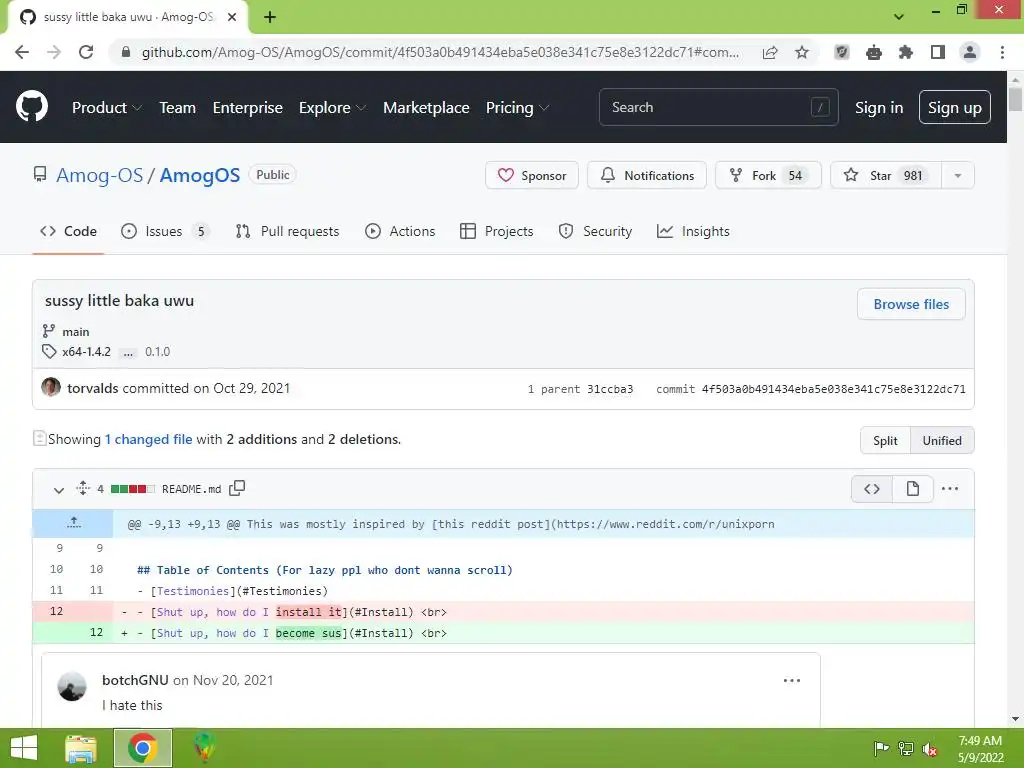Image resolution: width=1024 pixels, height=768 pixels.
Task: Open the Security tab
Action: coord(596,231)
